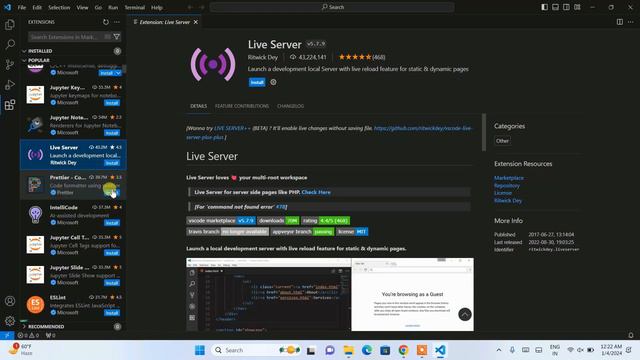This screenshot has height=360, width=640.
Task: Follow the Check Here PHP link
Action: [x=316, y=192]
